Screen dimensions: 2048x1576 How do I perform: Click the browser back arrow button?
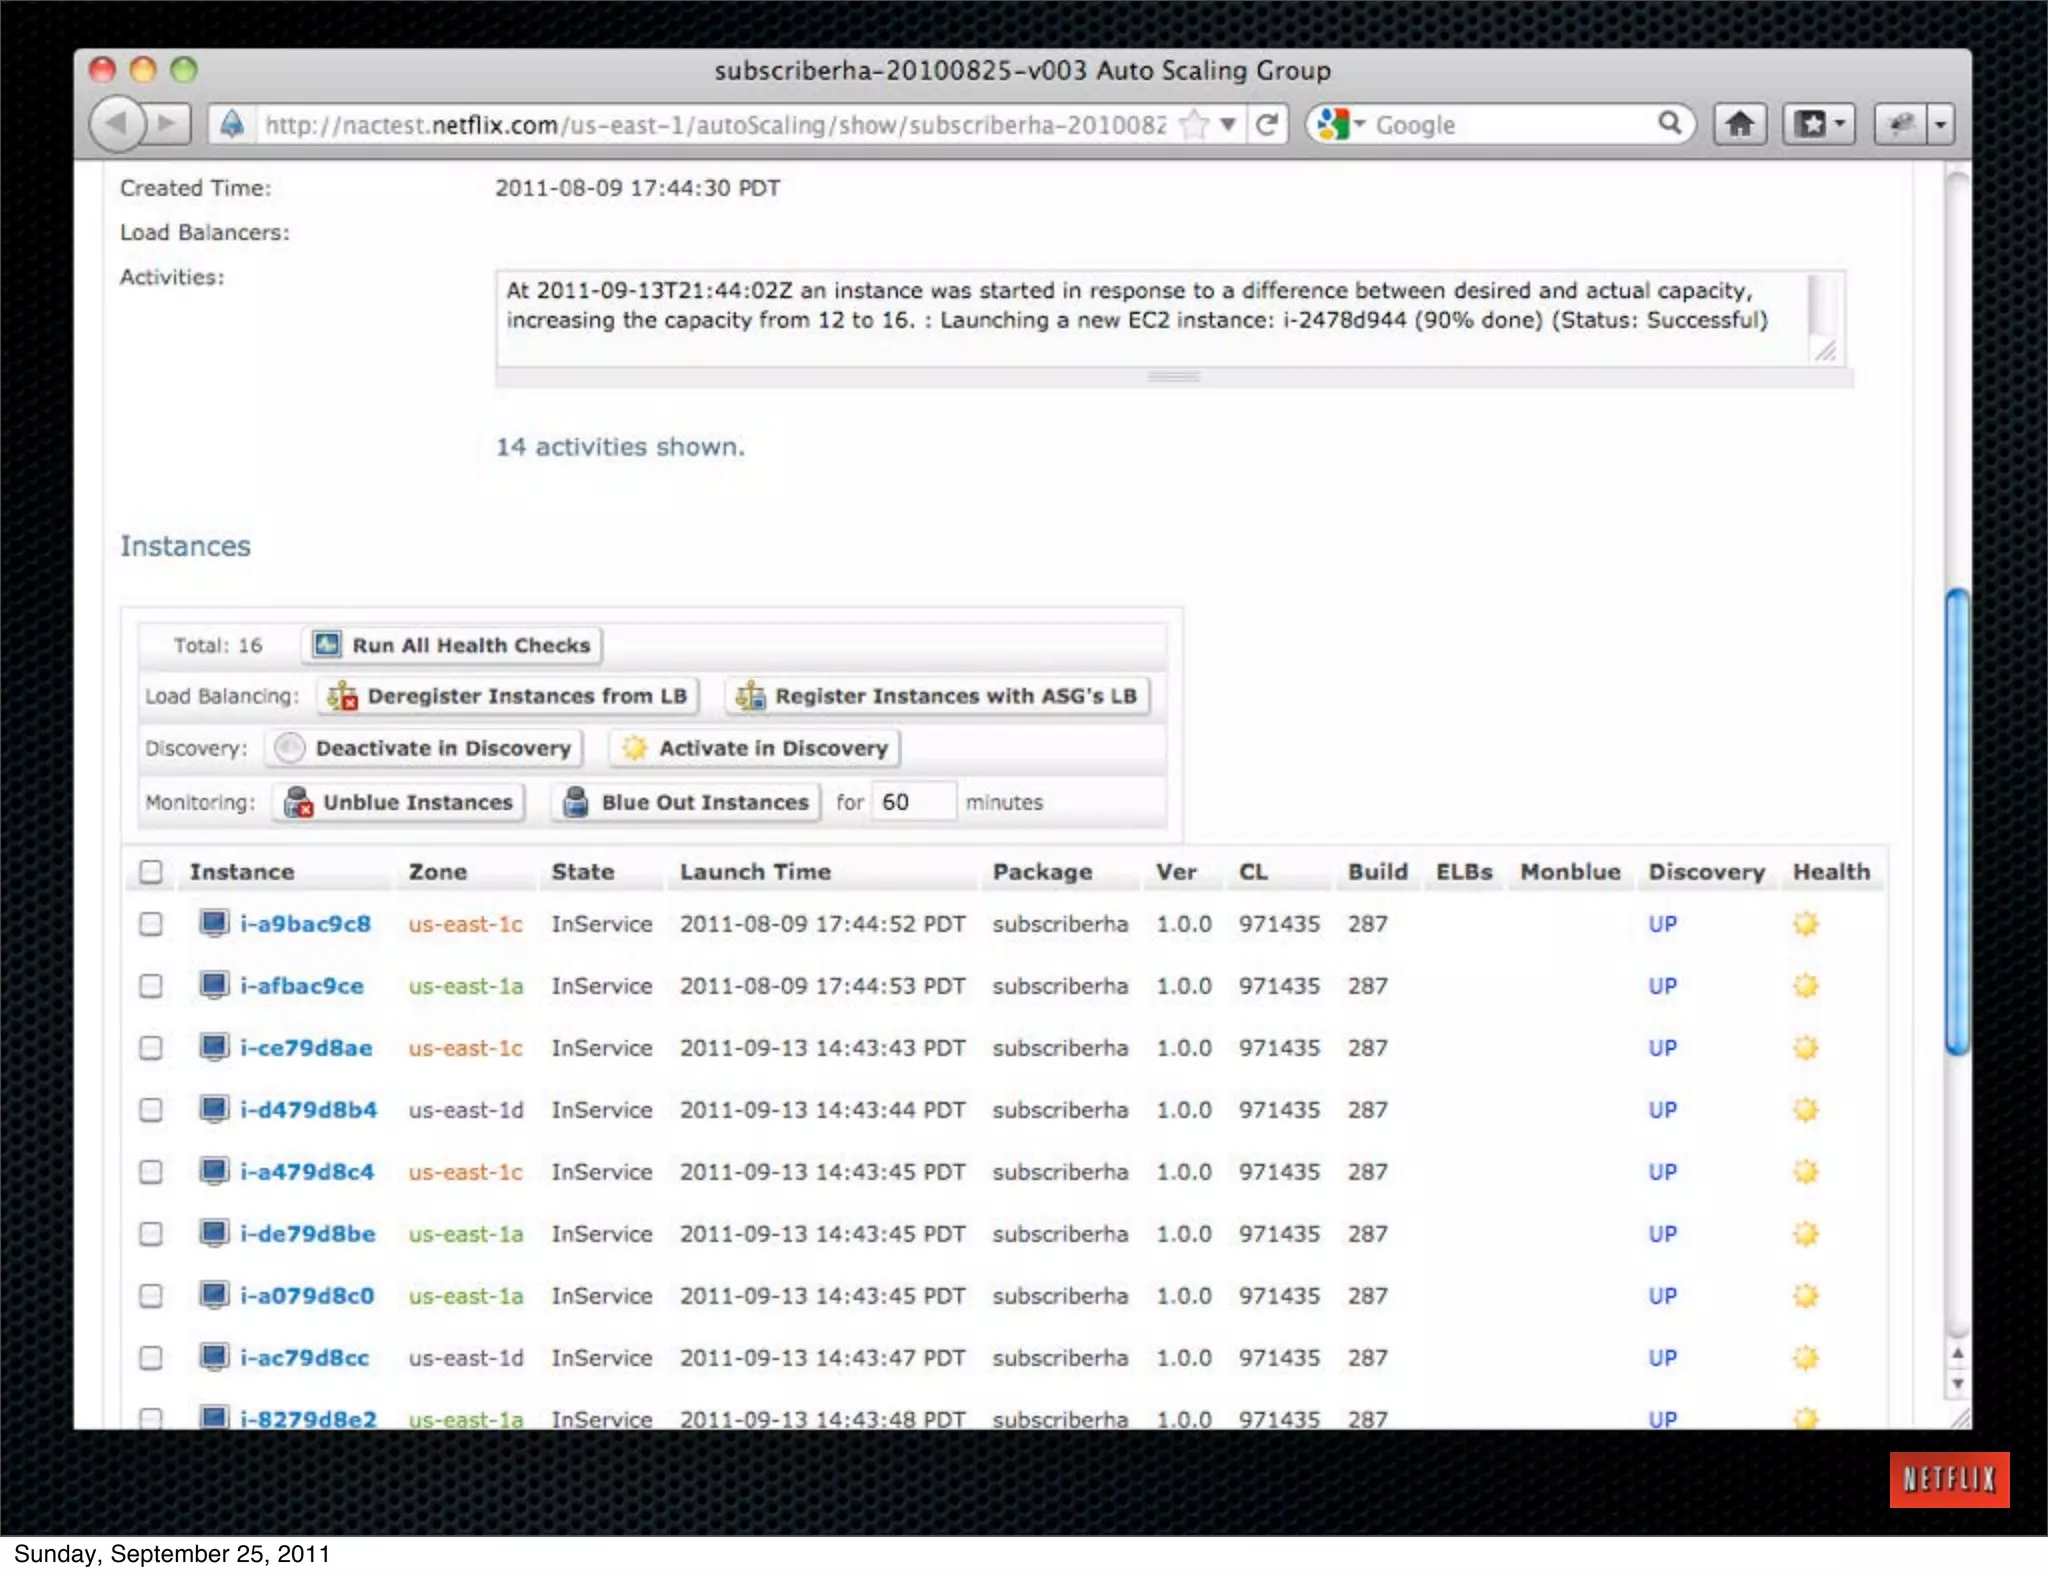click(x=116, y=124)
